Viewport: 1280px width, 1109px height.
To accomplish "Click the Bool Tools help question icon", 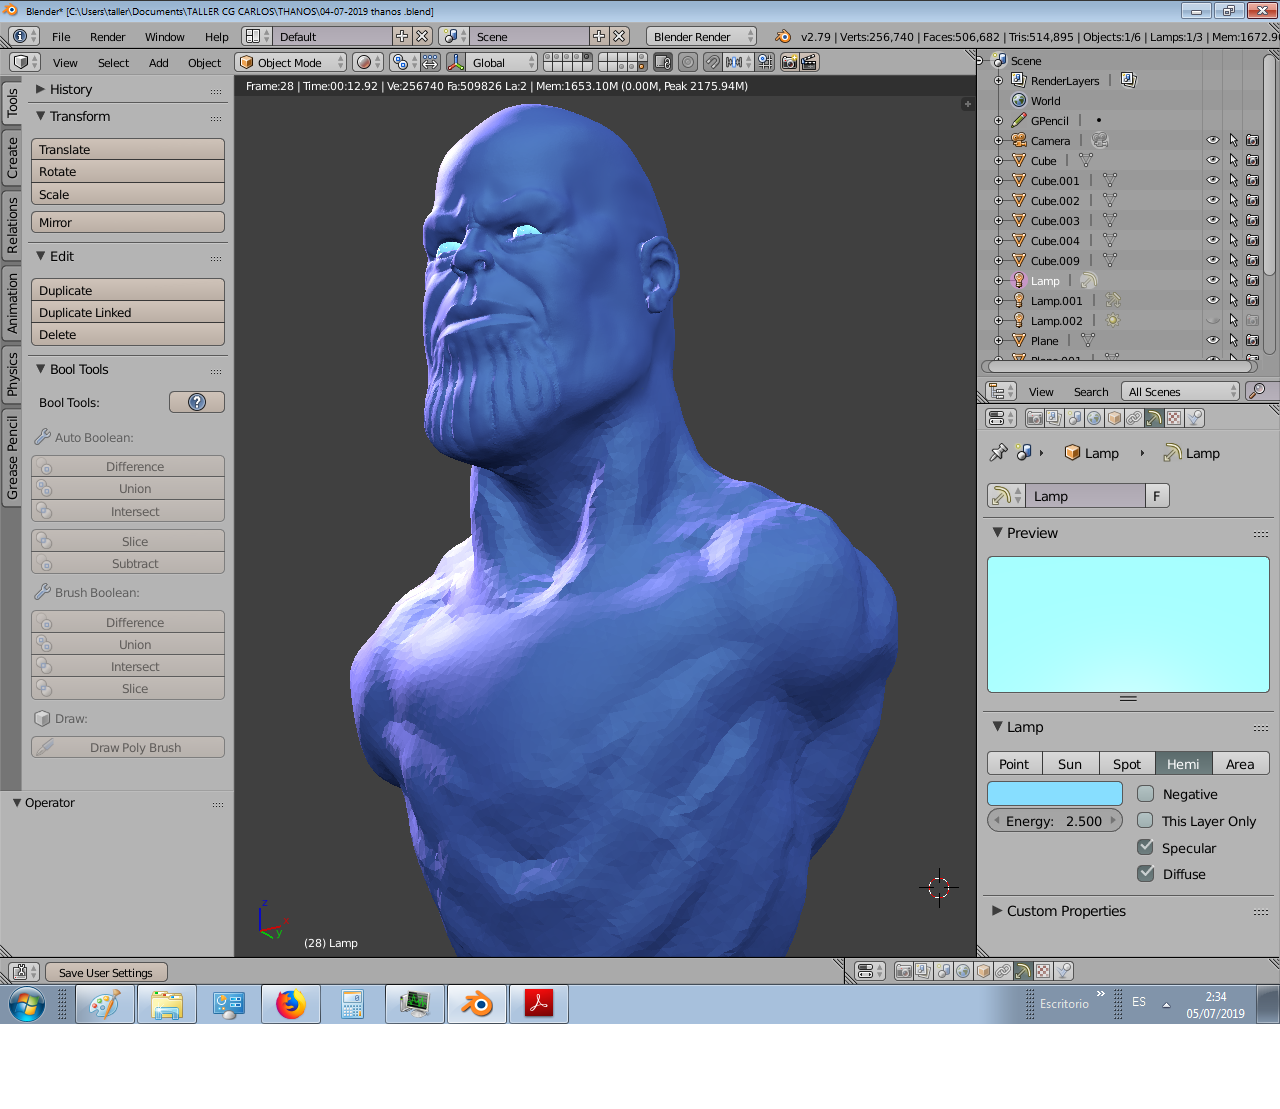I will pos(197,402).
